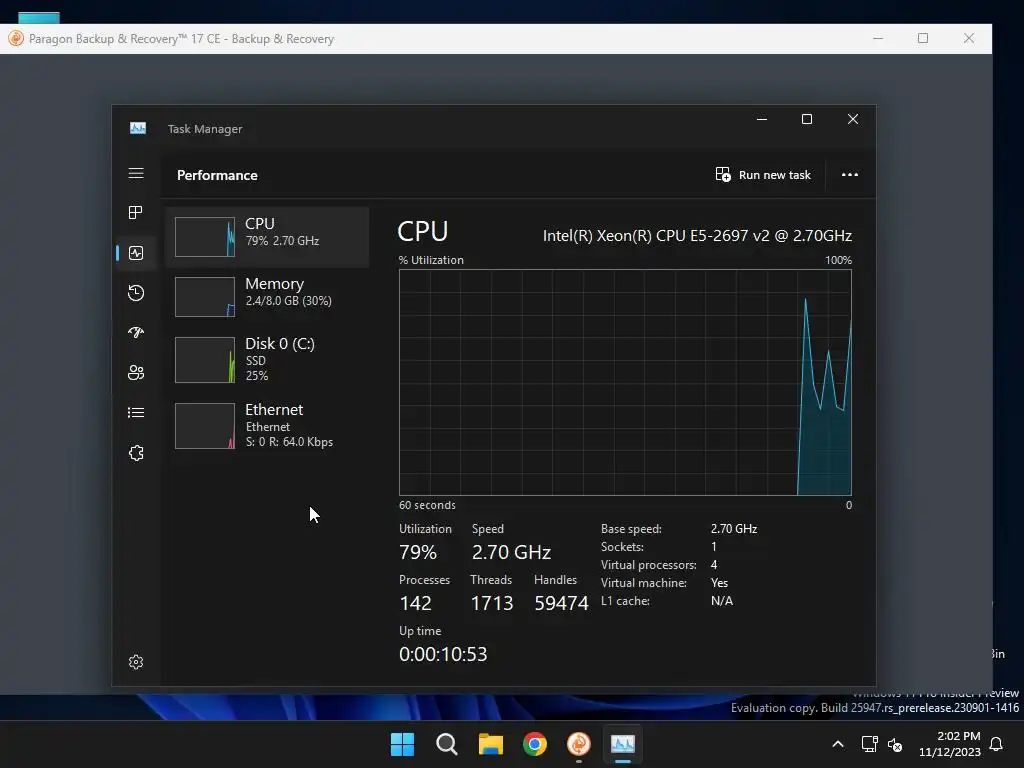This screenshot has width=1024, height=768.
Task: Click the Virtual processors value 4
Action: (714, 565)
